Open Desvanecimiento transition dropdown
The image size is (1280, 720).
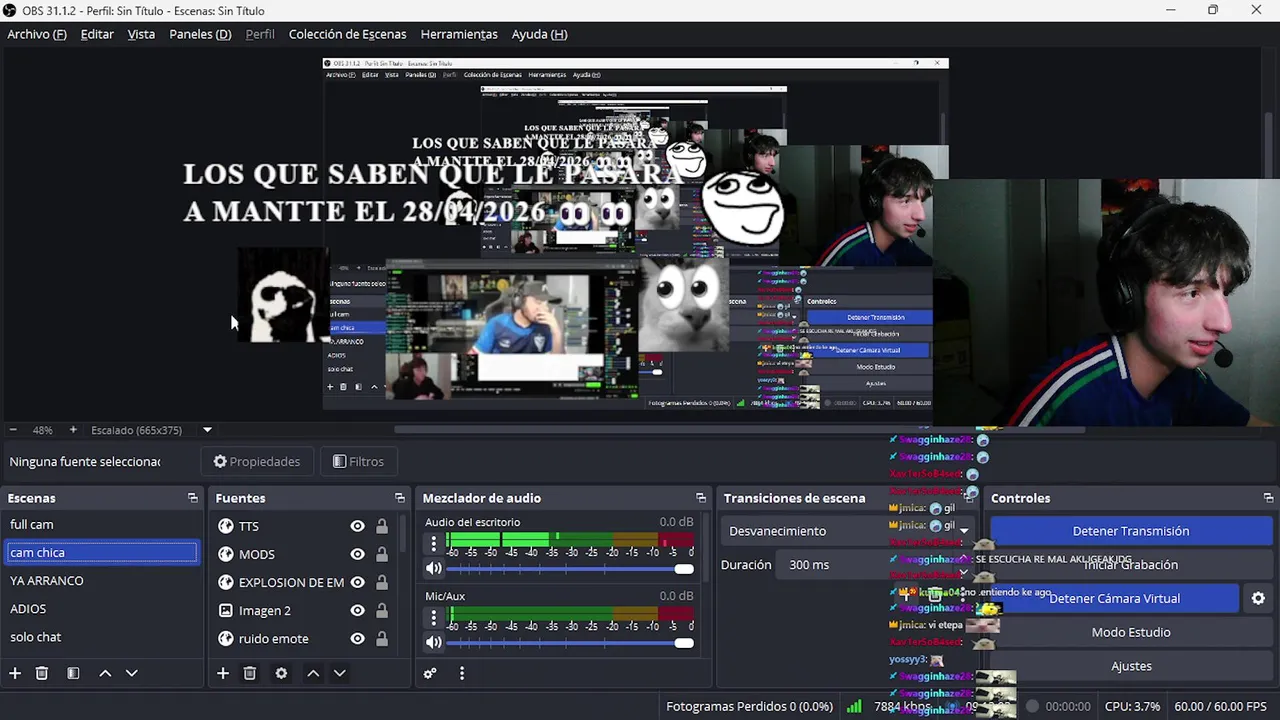point(850,531)
